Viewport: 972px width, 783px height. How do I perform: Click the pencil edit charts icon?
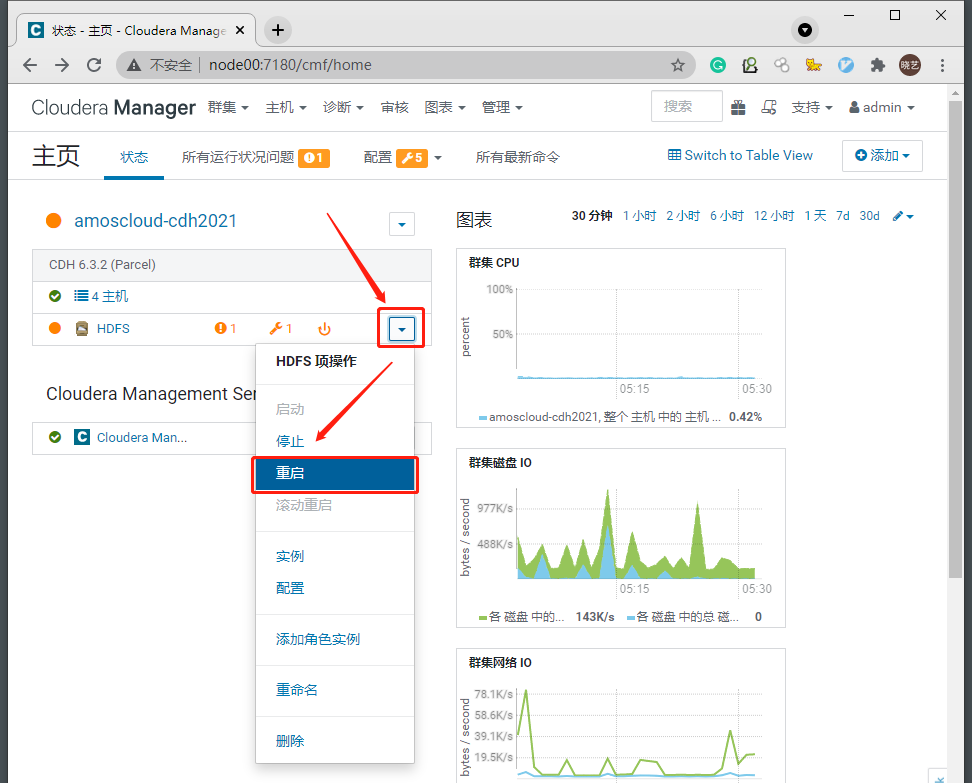pos(898,216)
